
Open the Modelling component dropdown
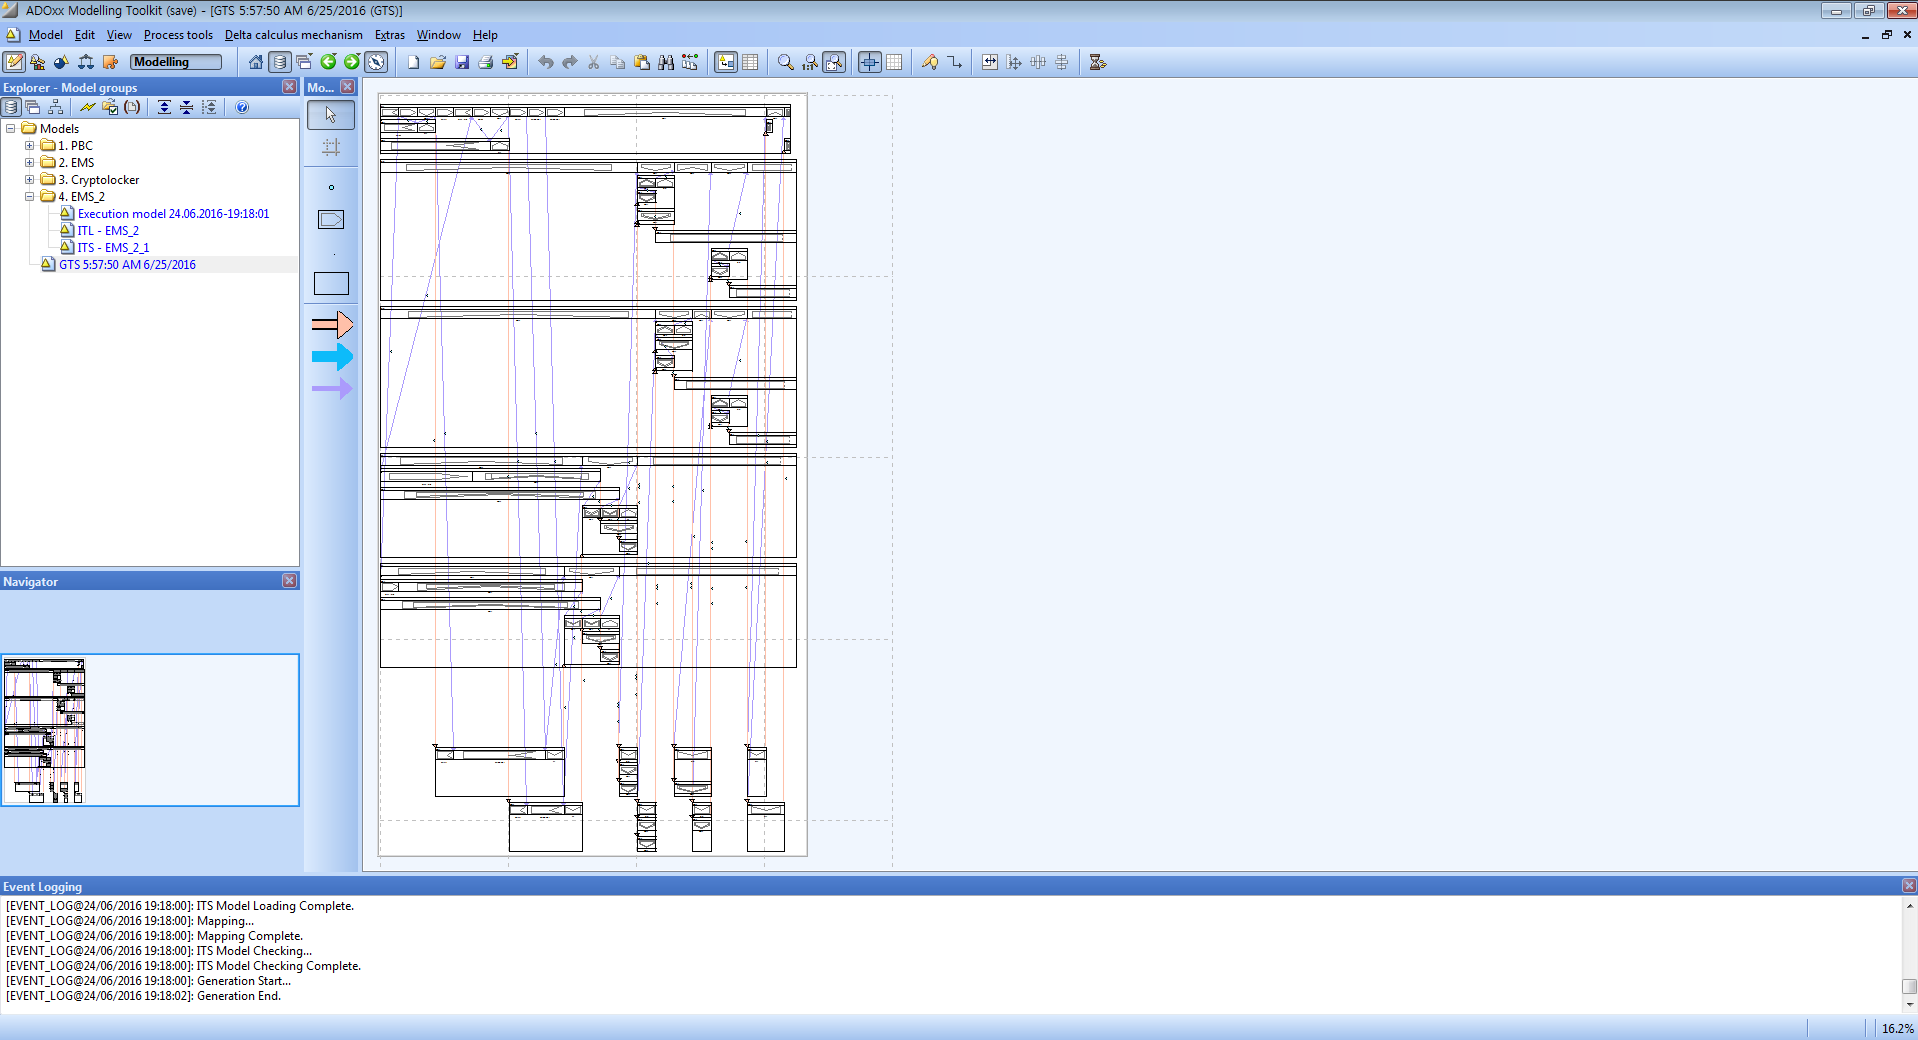(x=176, y=62)
